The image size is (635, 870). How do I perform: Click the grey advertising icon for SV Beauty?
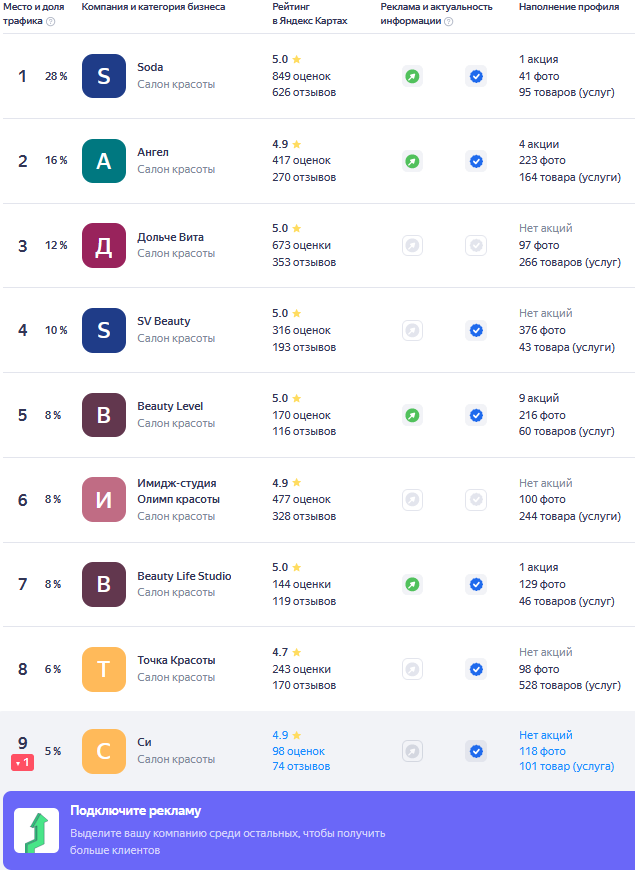coord(412,330)
